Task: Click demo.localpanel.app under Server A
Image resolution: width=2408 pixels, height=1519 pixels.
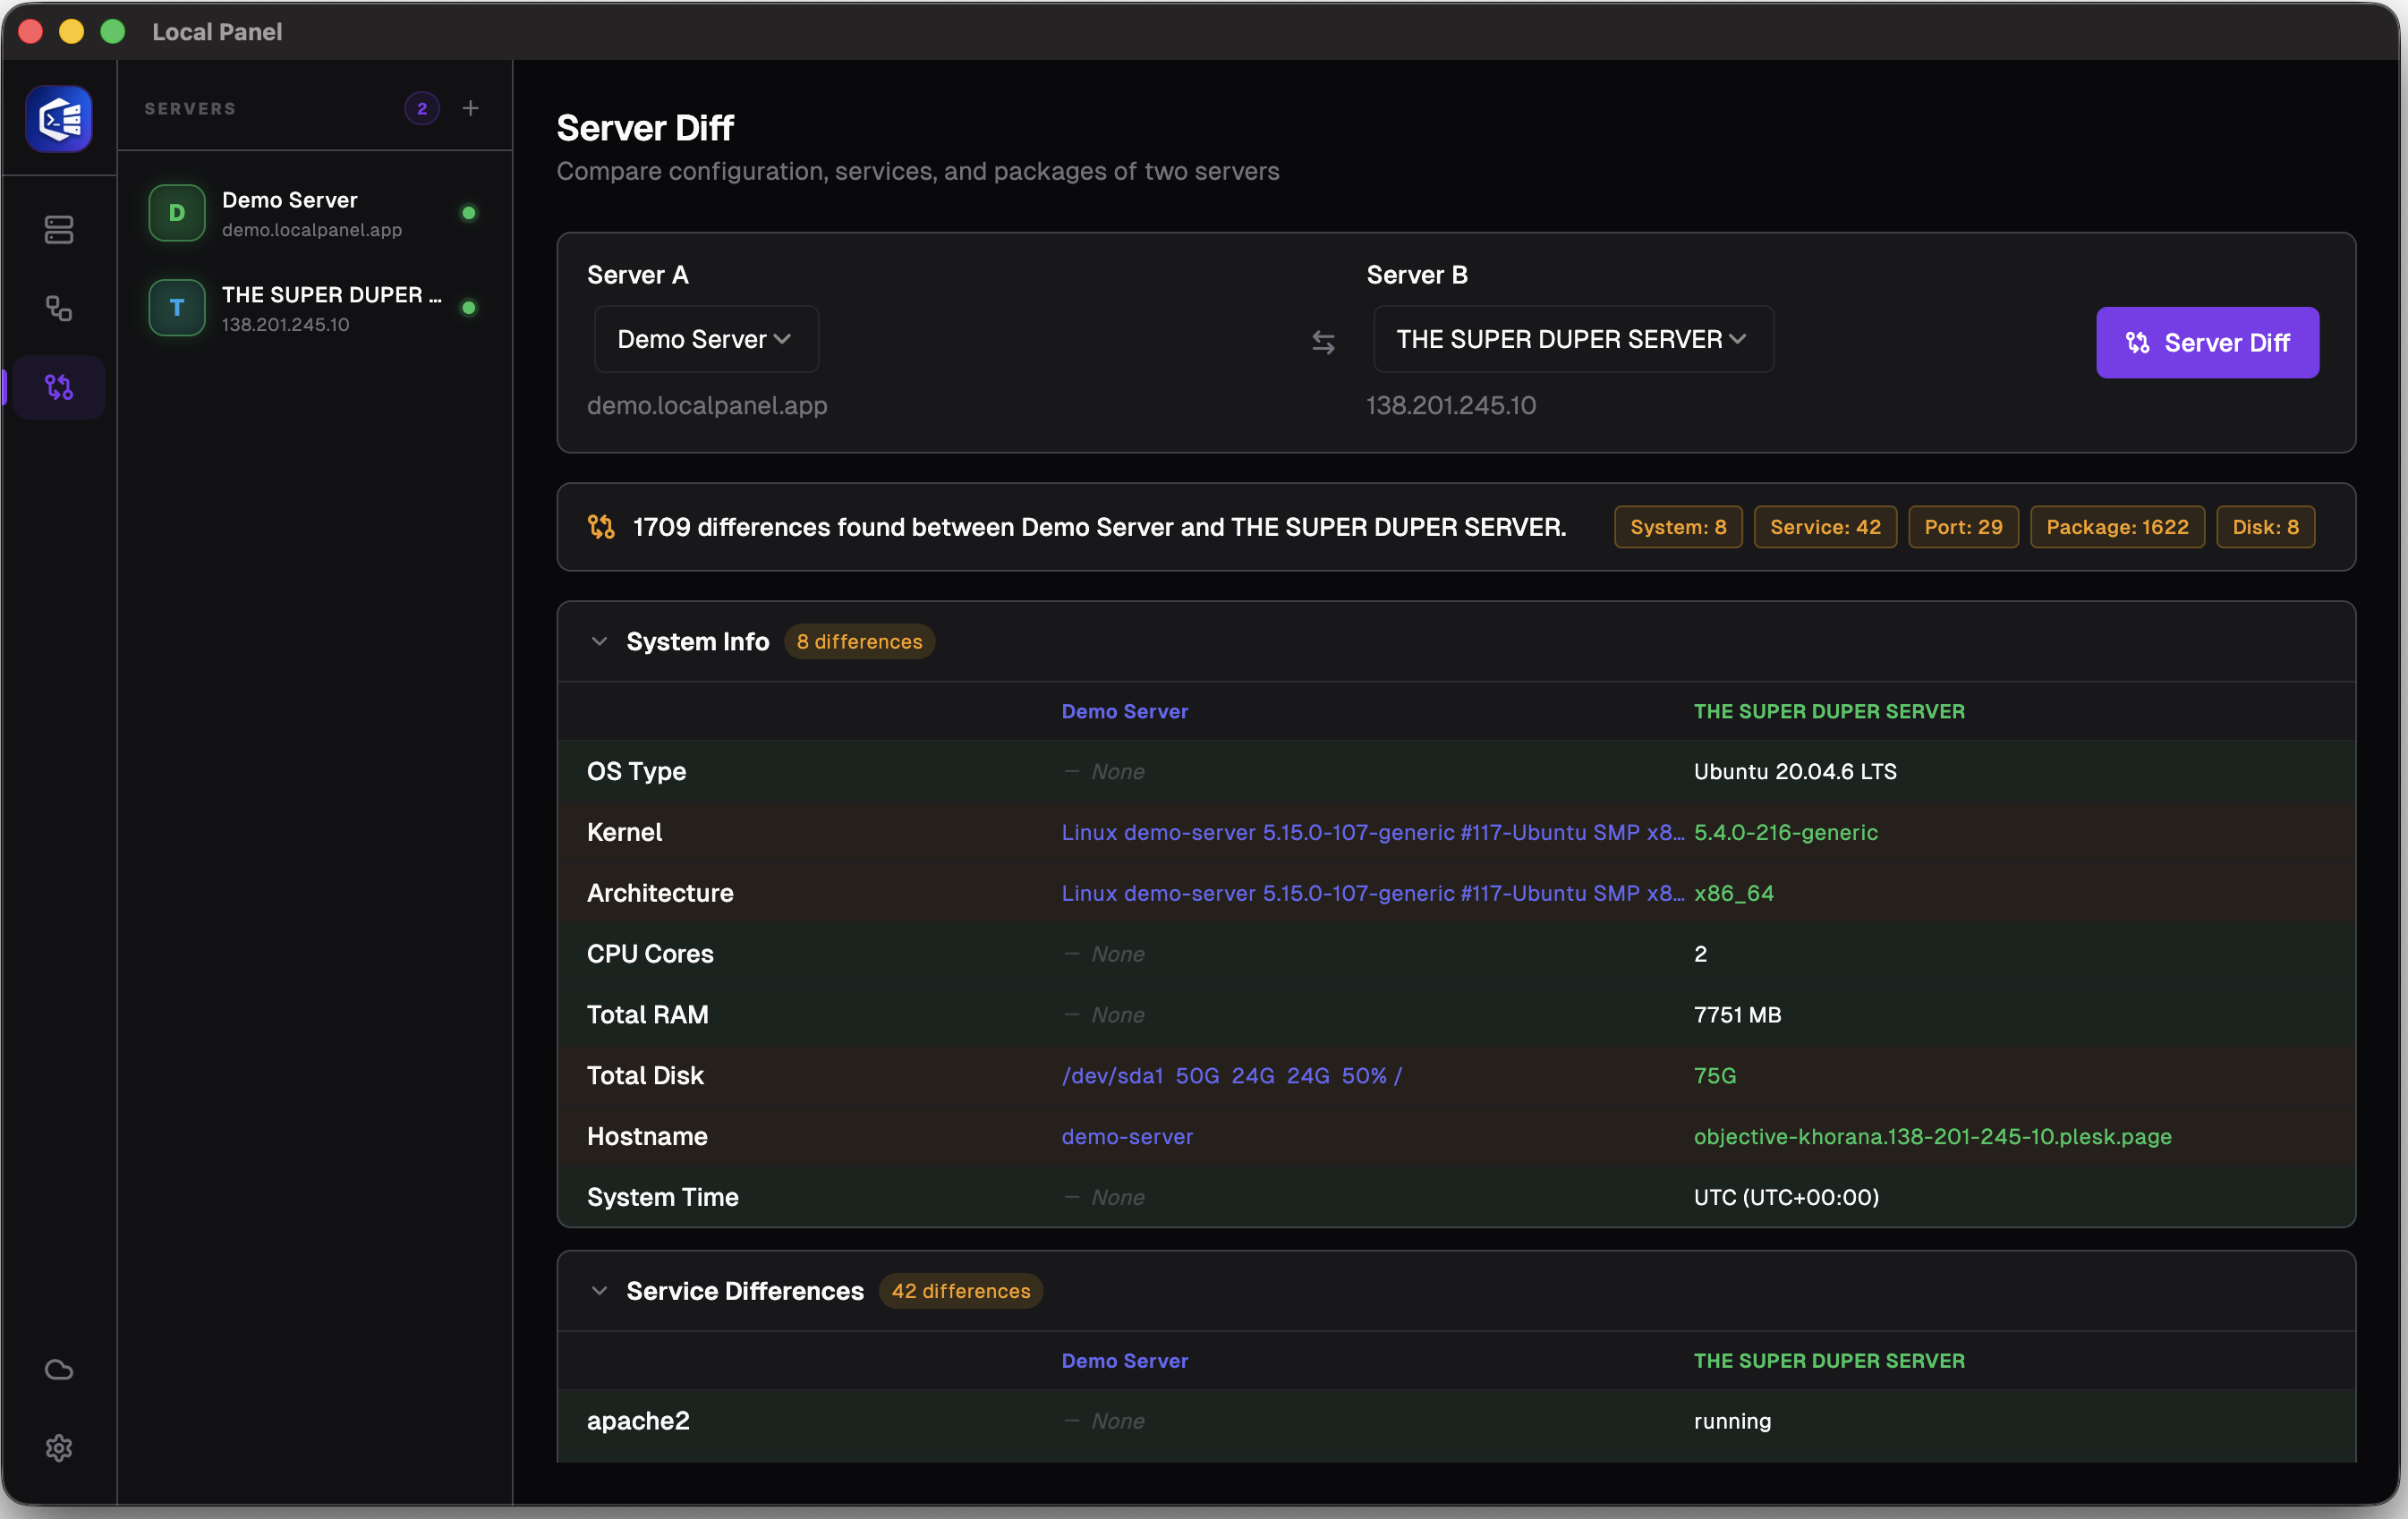Action: pos(707,405)
